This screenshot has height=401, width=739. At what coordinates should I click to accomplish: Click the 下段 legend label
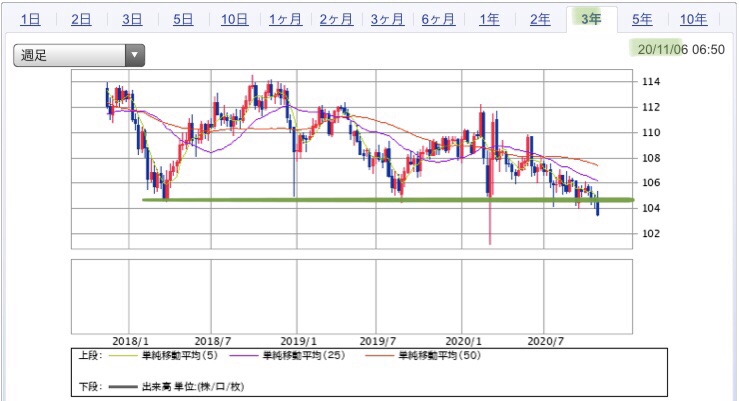(x=90, y=387)
